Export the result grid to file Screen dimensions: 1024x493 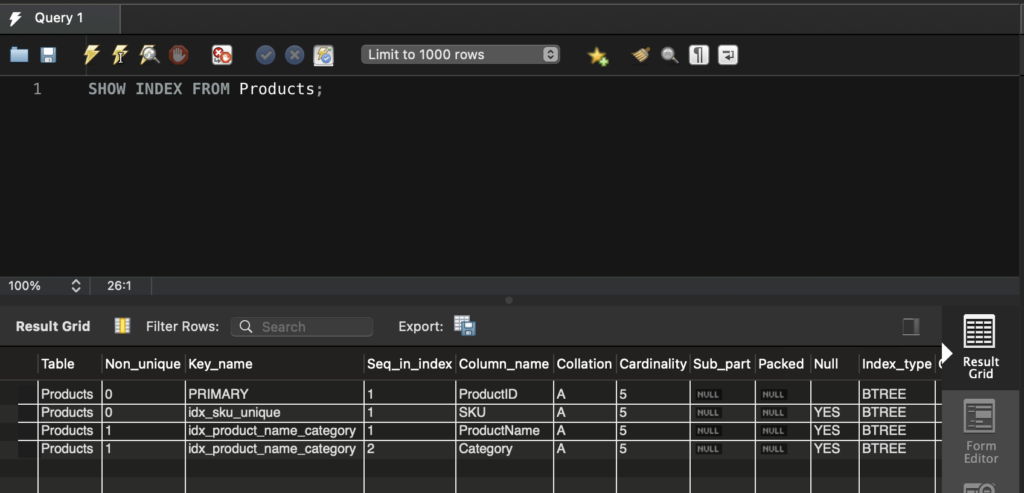(x=464, y=326)
